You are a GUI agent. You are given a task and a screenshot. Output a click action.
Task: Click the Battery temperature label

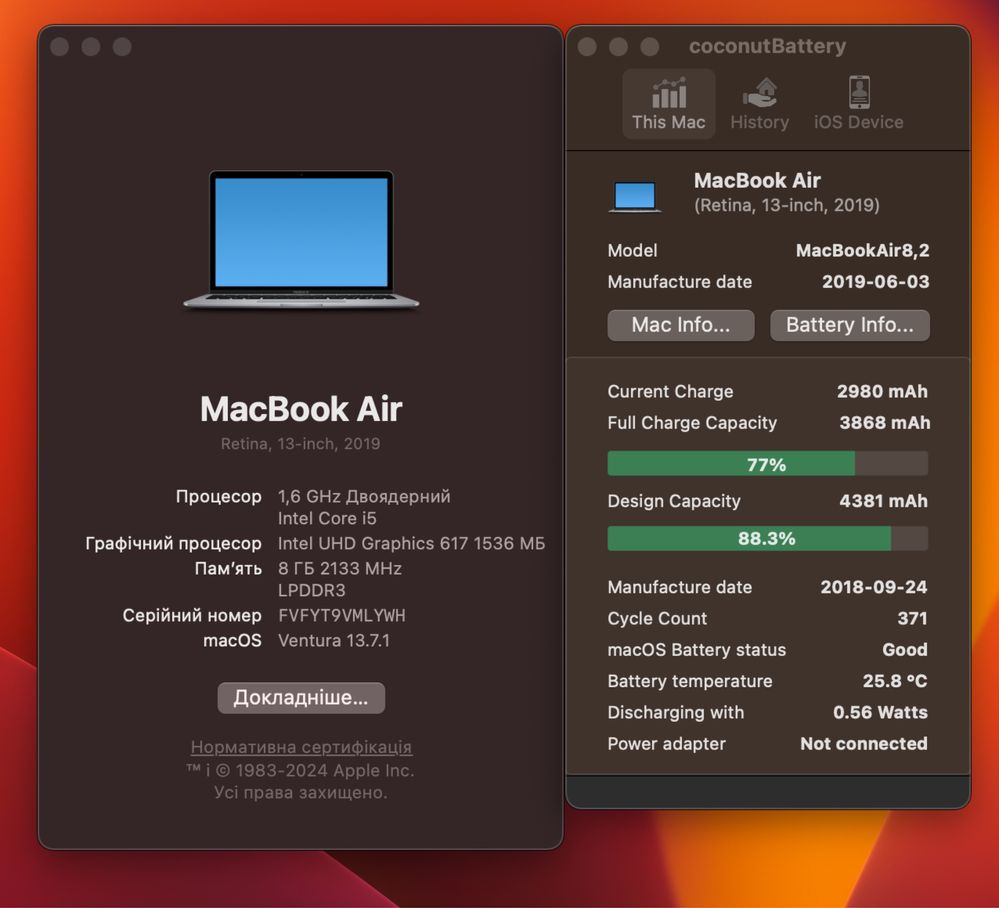coord(689,681)
